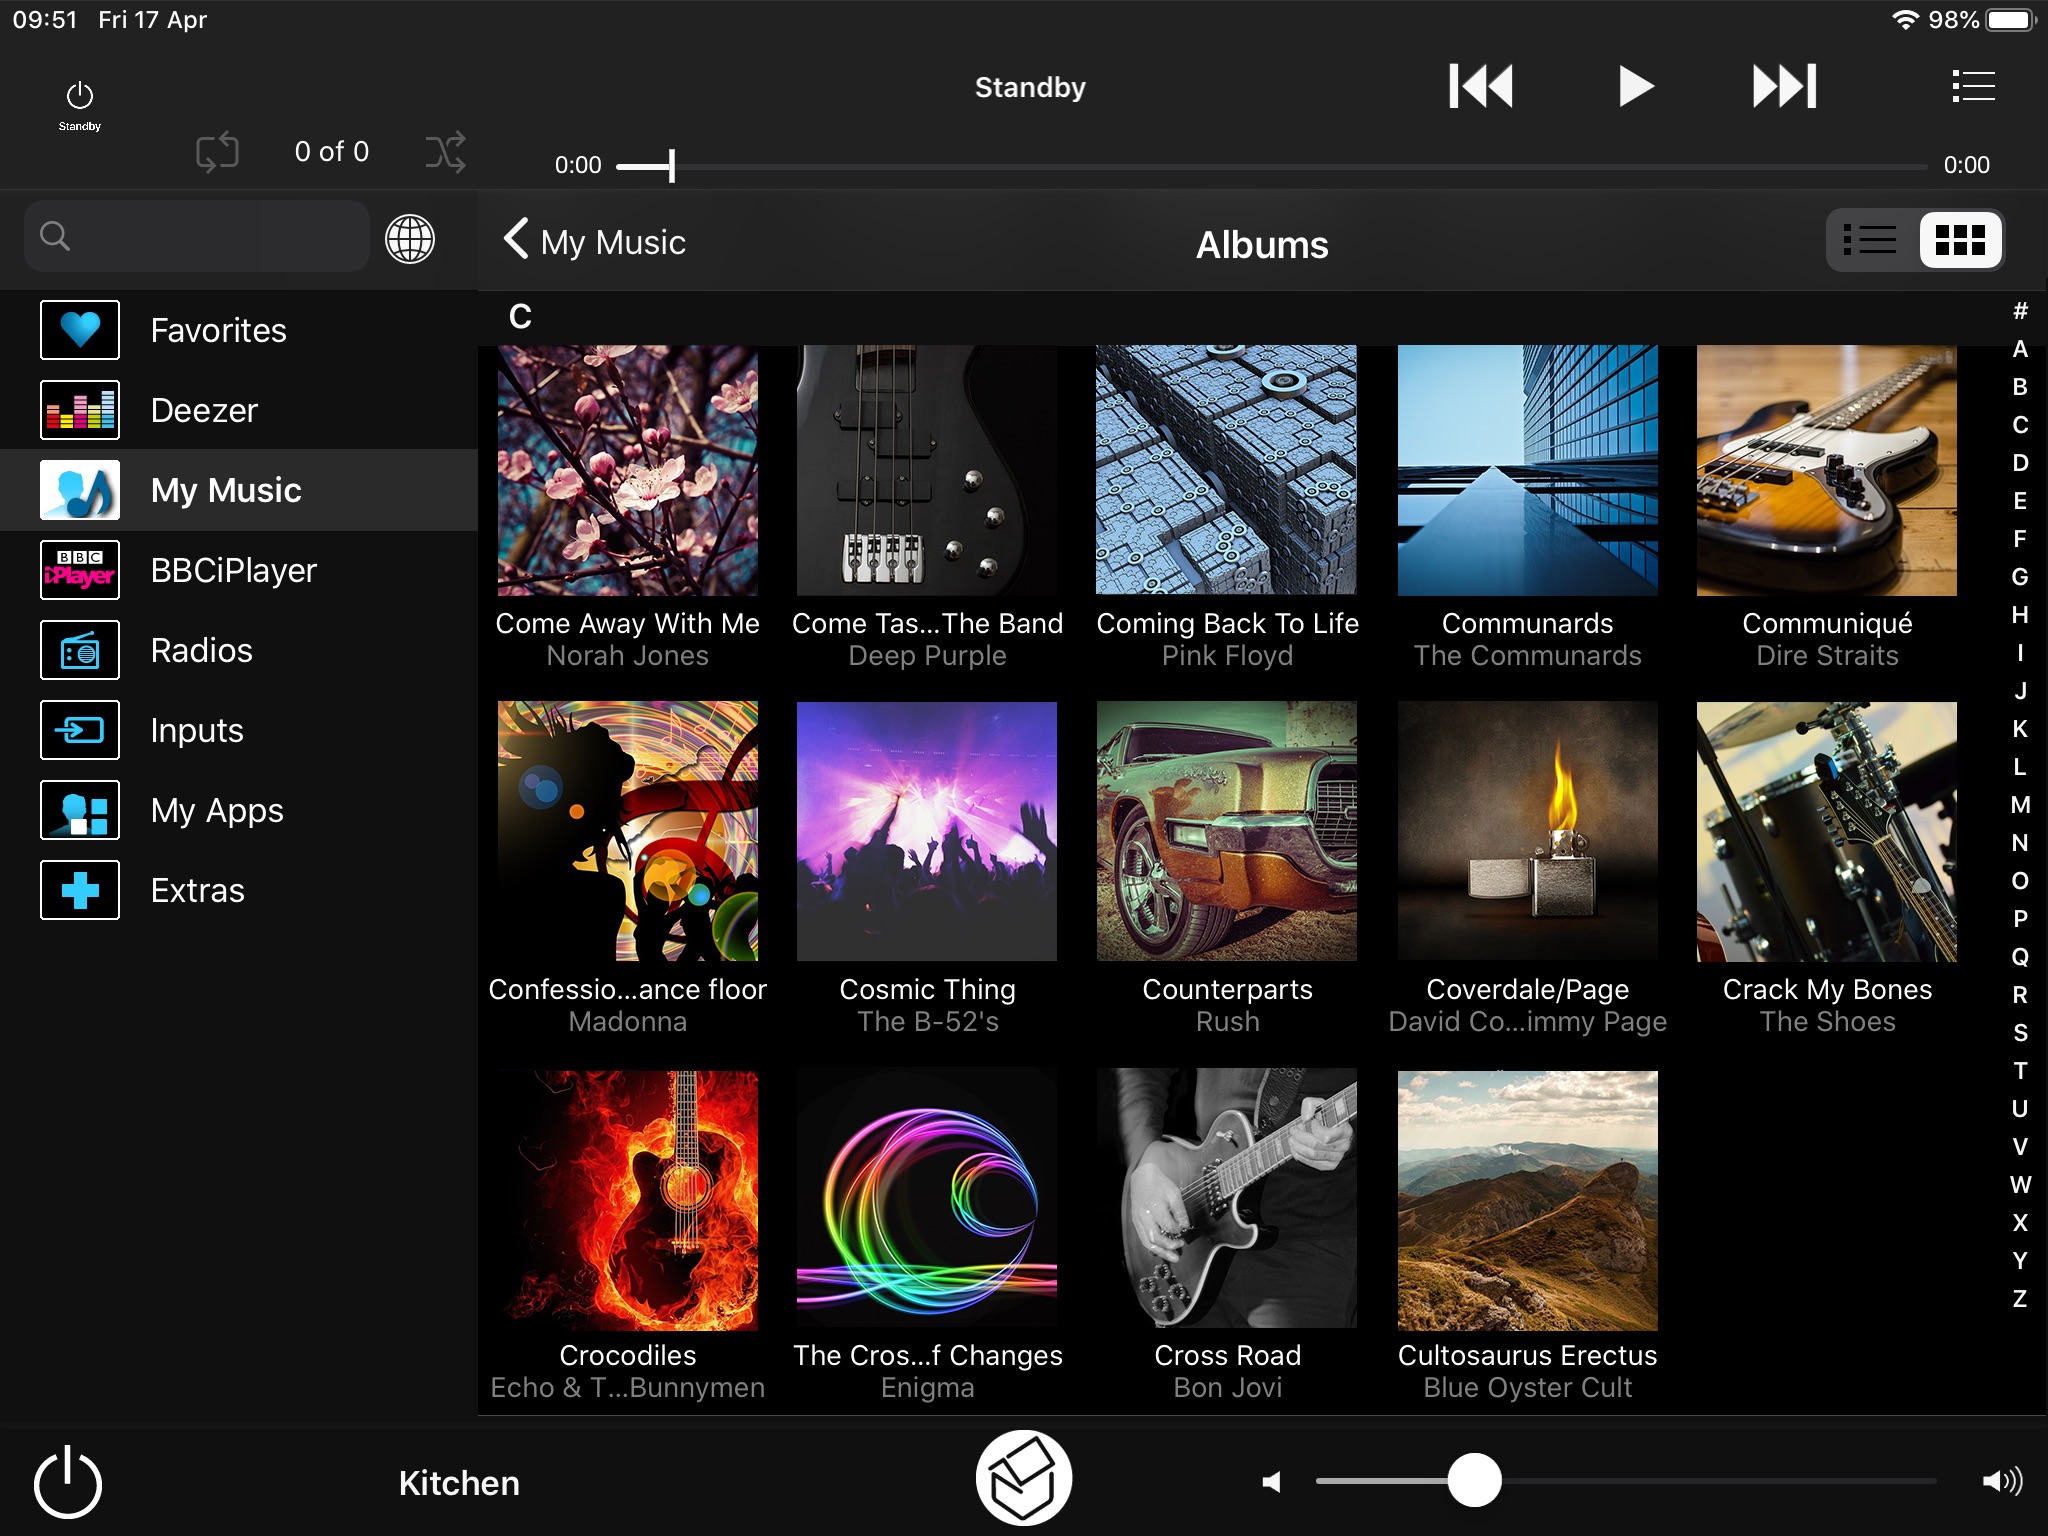This screenshot has height=1536, width=2048.
Task: Open the play queue list icon
Action: 1972,86
